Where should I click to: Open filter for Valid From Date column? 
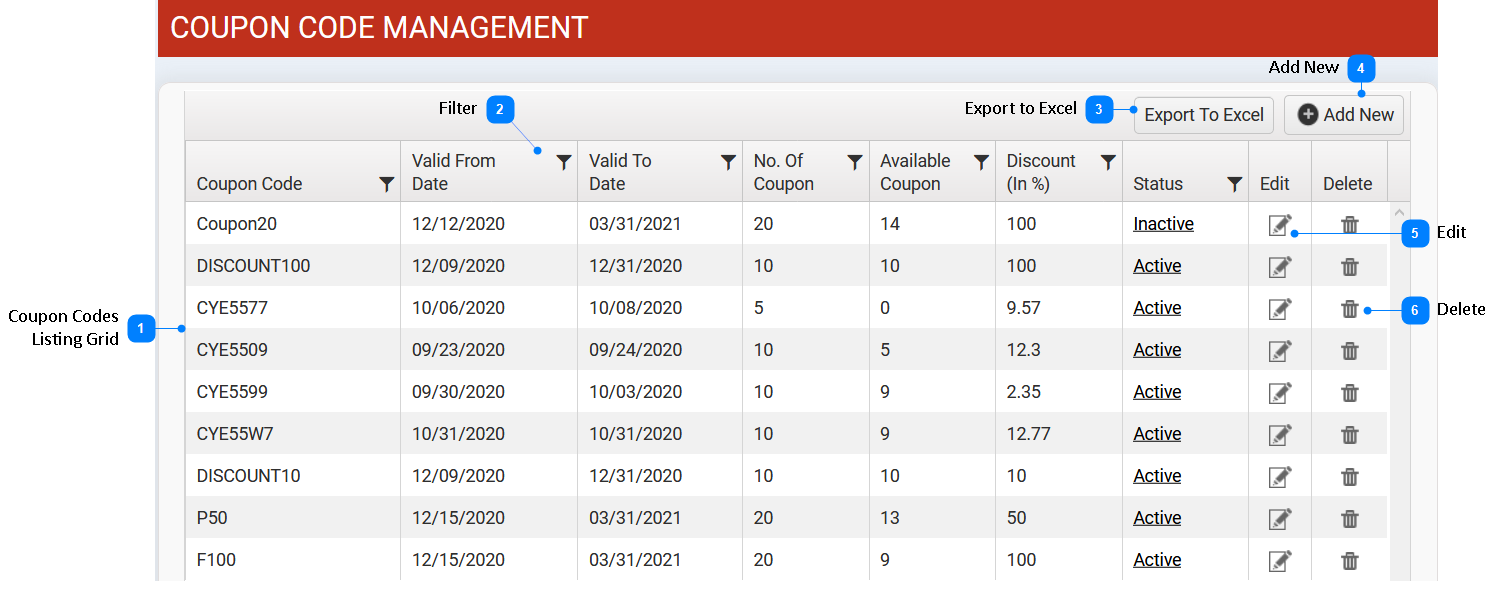coord(564,162)
